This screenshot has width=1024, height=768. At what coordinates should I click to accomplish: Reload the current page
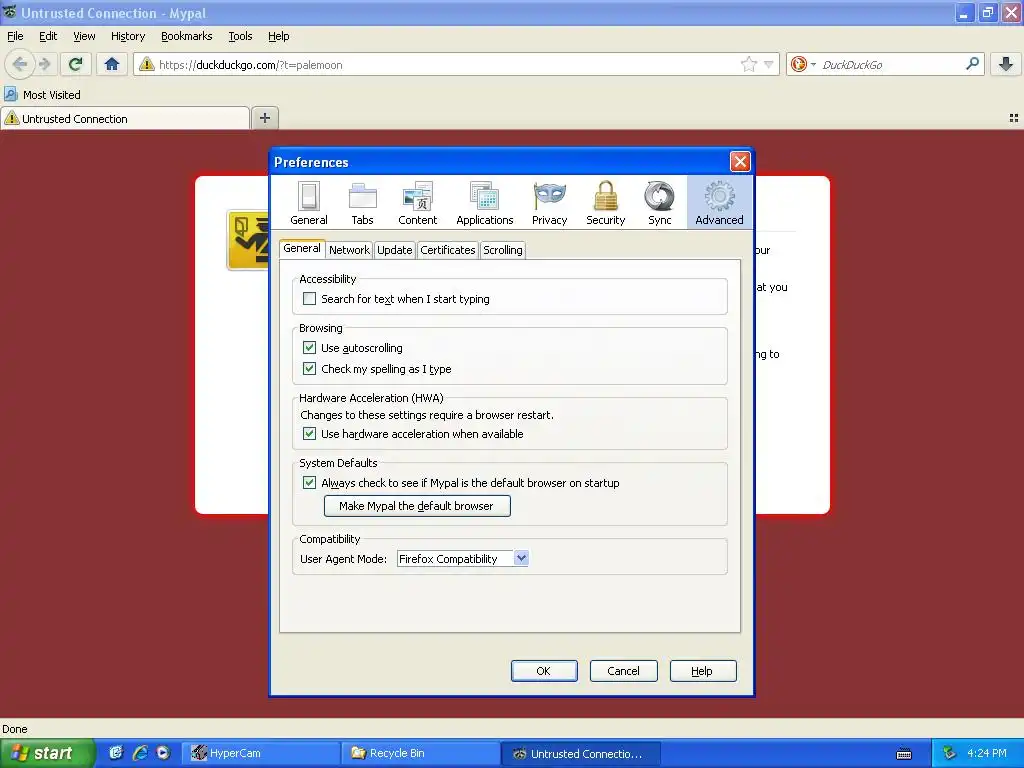tap(75, 64)
